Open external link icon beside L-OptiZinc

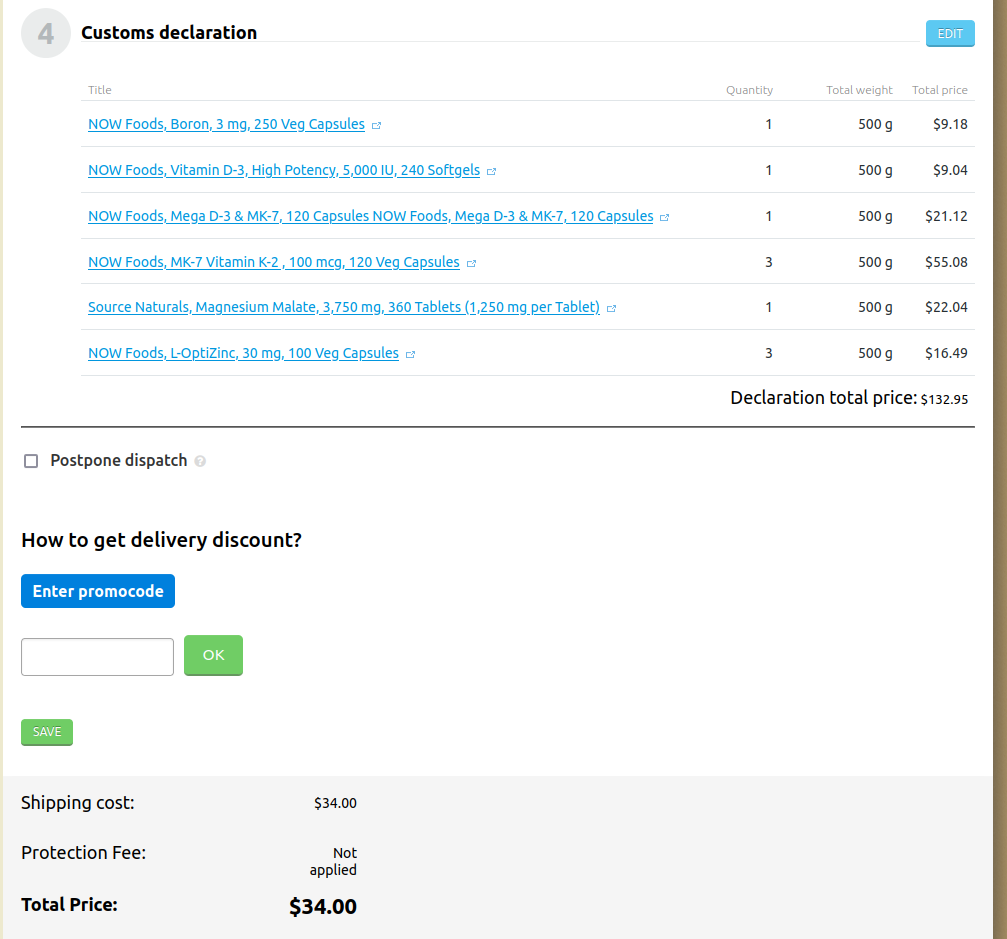click(410, 355)
